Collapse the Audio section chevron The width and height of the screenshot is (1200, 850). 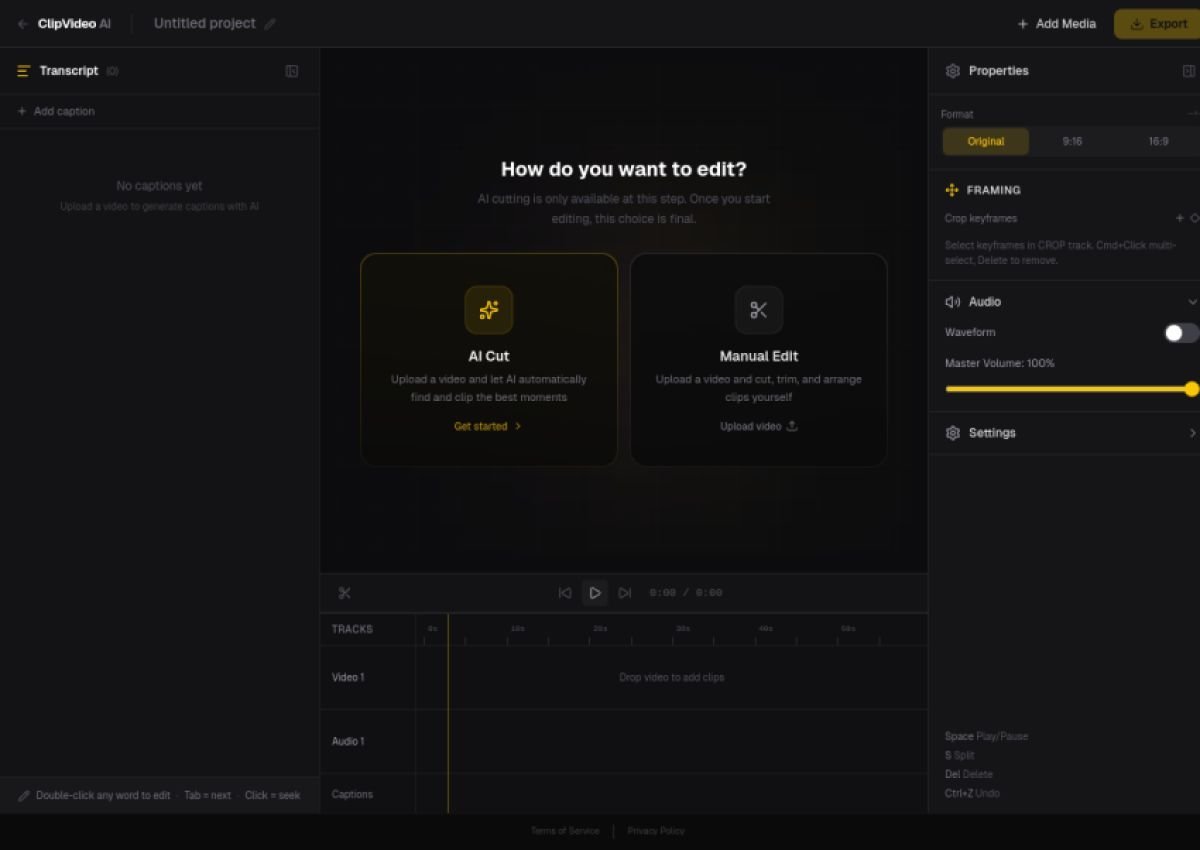coord(1192,302)
